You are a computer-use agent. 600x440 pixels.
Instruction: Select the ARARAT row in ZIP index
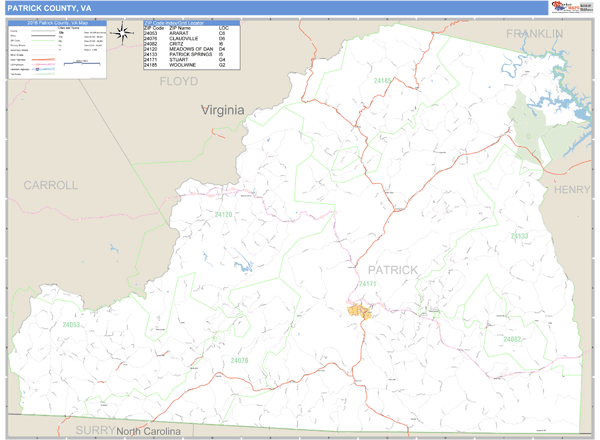pyautogui.click(x=191, y=34)
